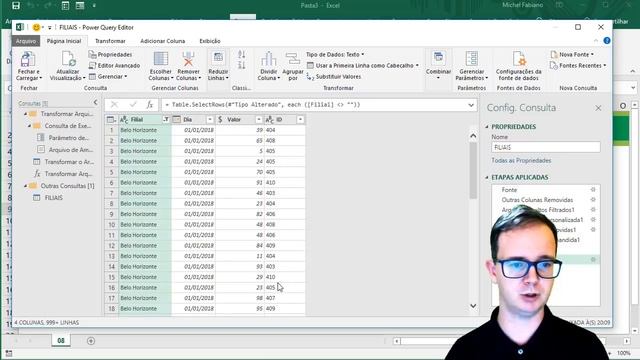Select row 1 Belo Horizonte cell
Image resolution: width=640 pixels, height=360 pixels.
click(145, 130)
